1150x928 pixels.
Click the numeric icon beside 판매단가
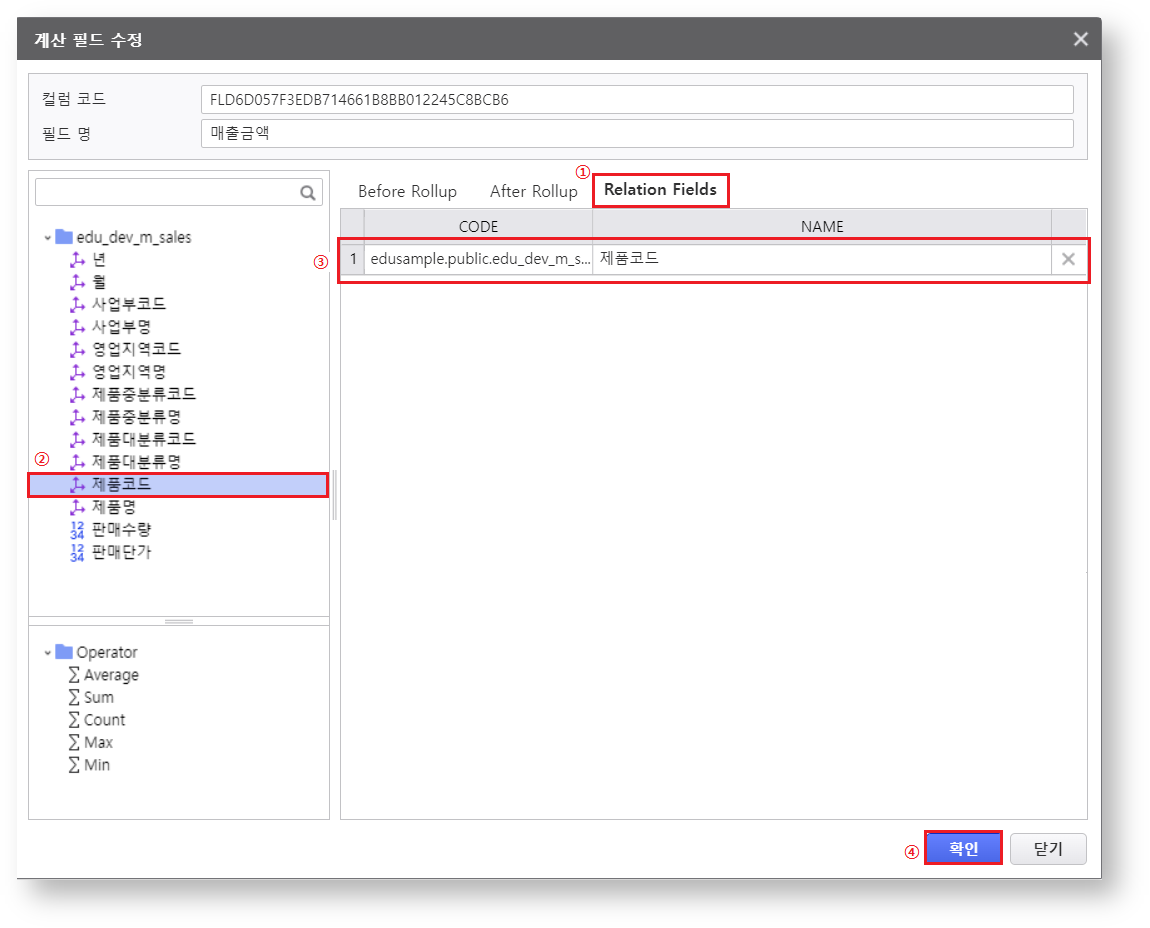[78, 552]
